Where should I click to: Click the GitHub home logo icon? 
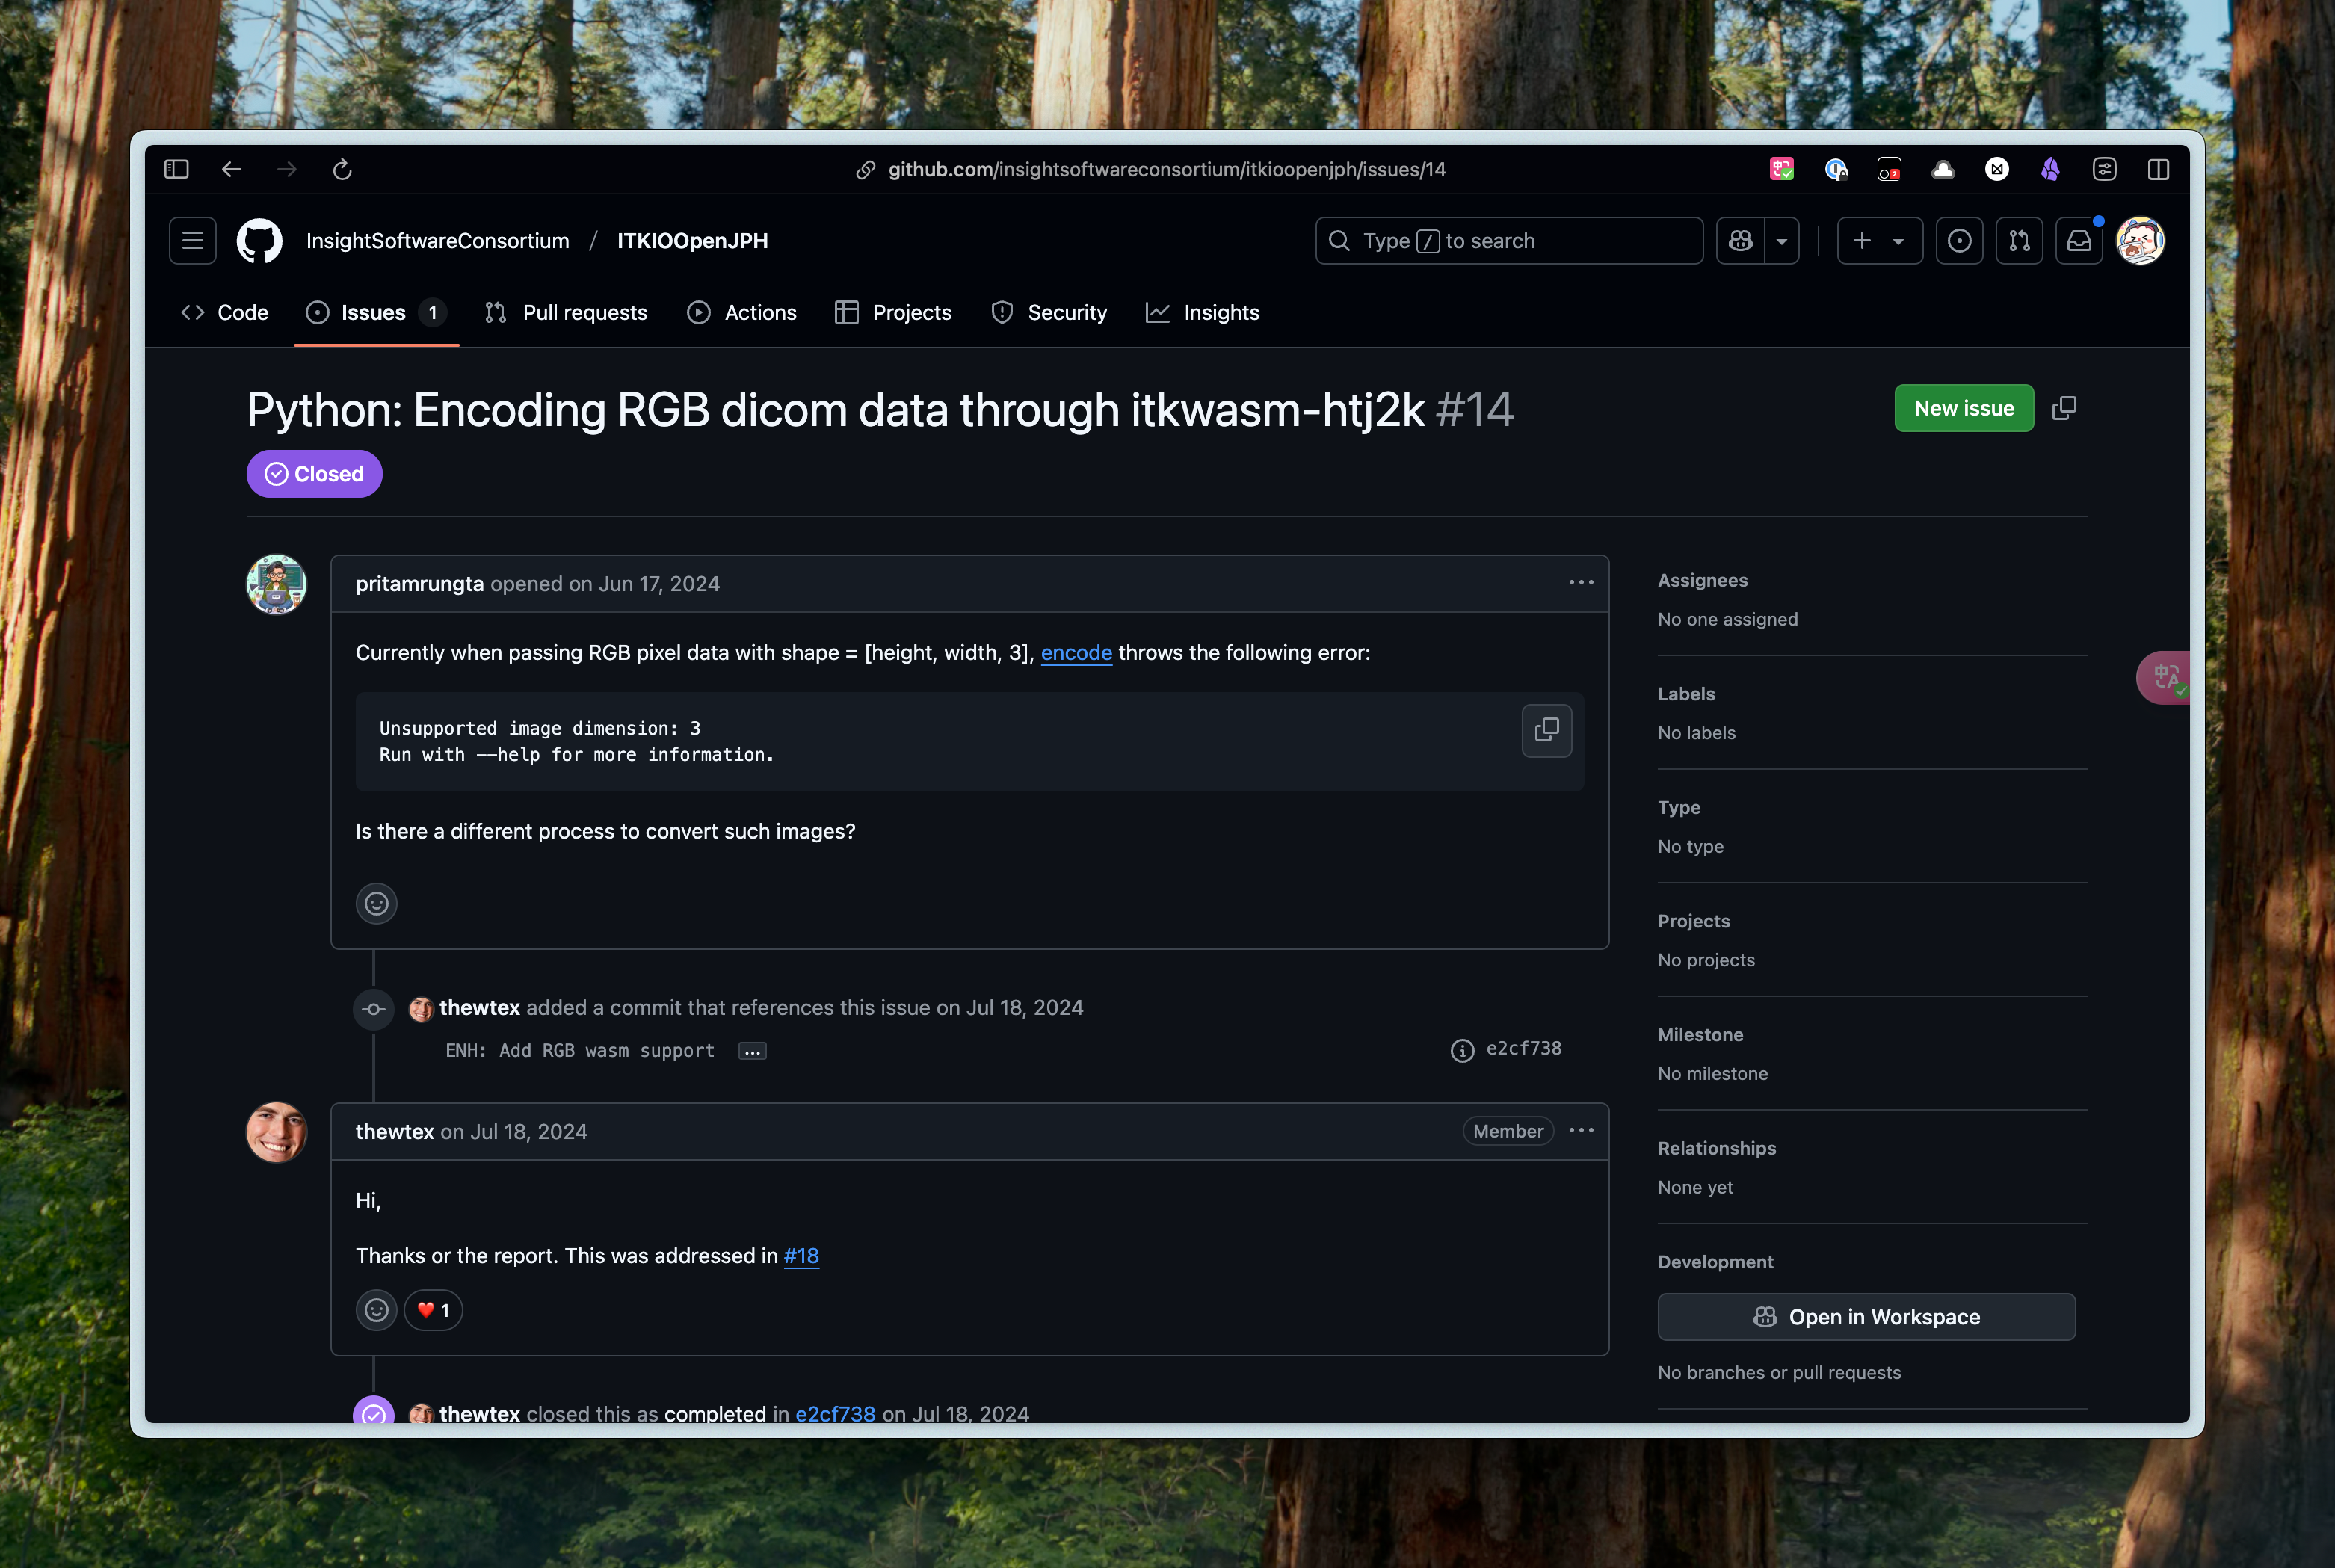coord(256,240)
